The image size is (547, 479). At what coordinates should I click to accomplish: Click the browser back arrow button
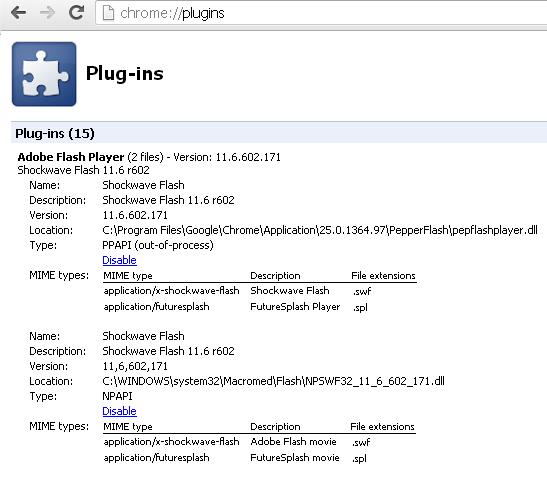[x=18, y=13]
